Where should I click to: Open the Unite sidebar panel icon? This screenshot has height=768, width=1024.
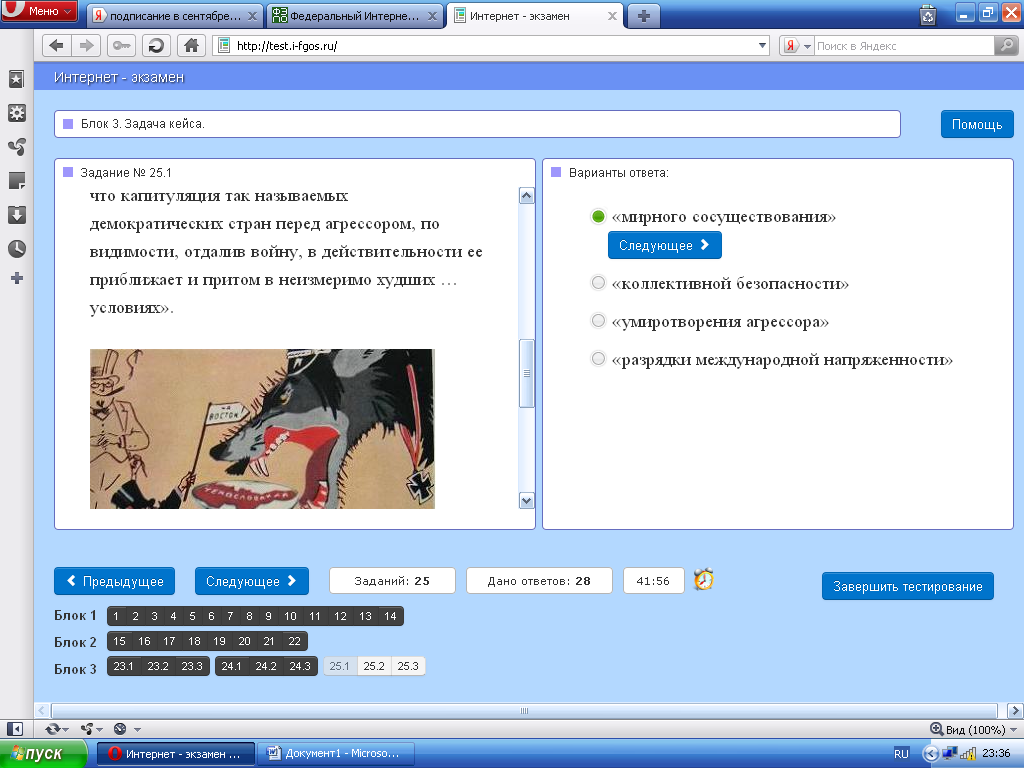tap(16, 147)
